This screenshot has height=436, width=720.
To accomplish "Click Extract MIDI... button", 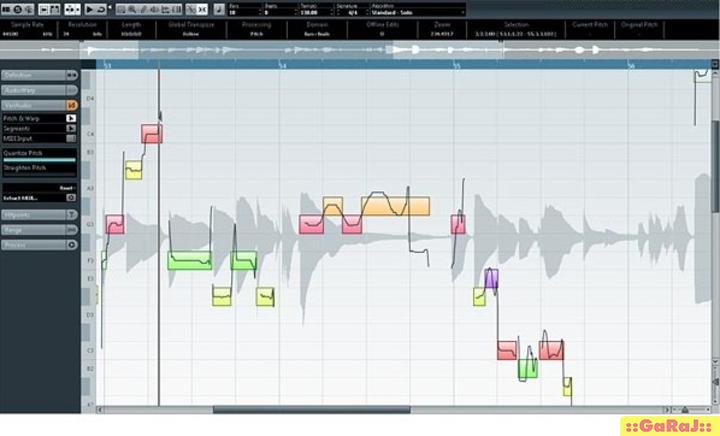I will 21,198.
